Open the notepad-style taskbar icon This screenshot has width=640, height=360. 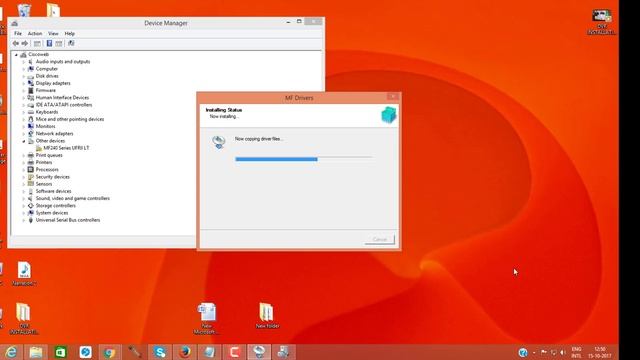tap(209, 352)
